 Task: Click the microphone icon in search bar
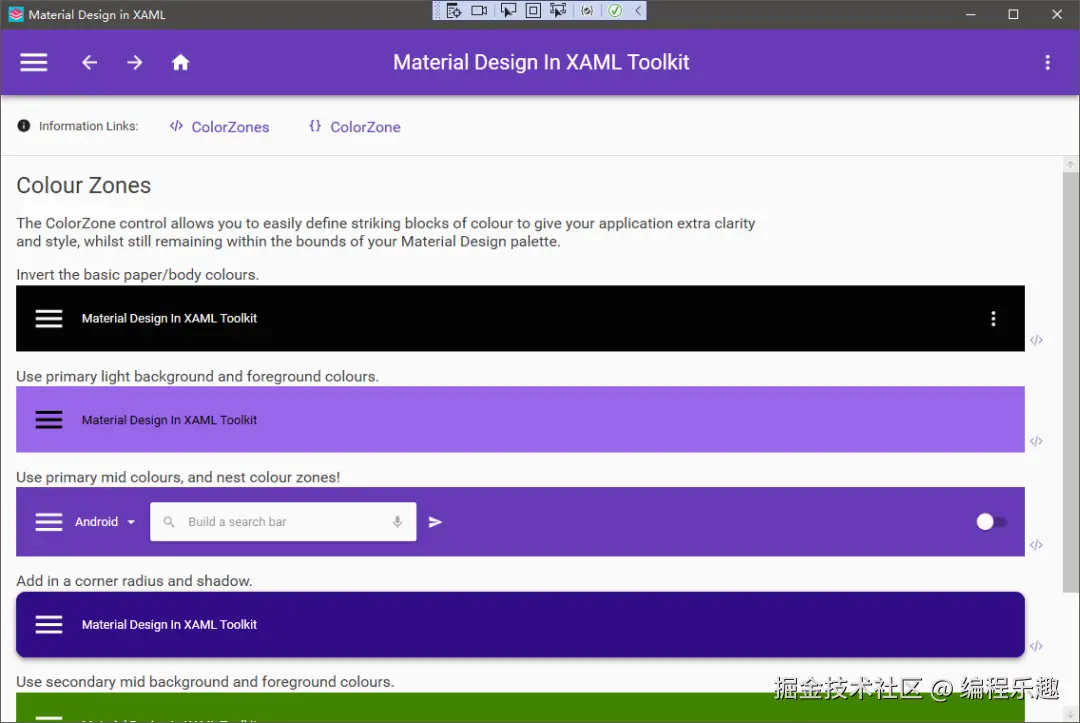[397, 522]
